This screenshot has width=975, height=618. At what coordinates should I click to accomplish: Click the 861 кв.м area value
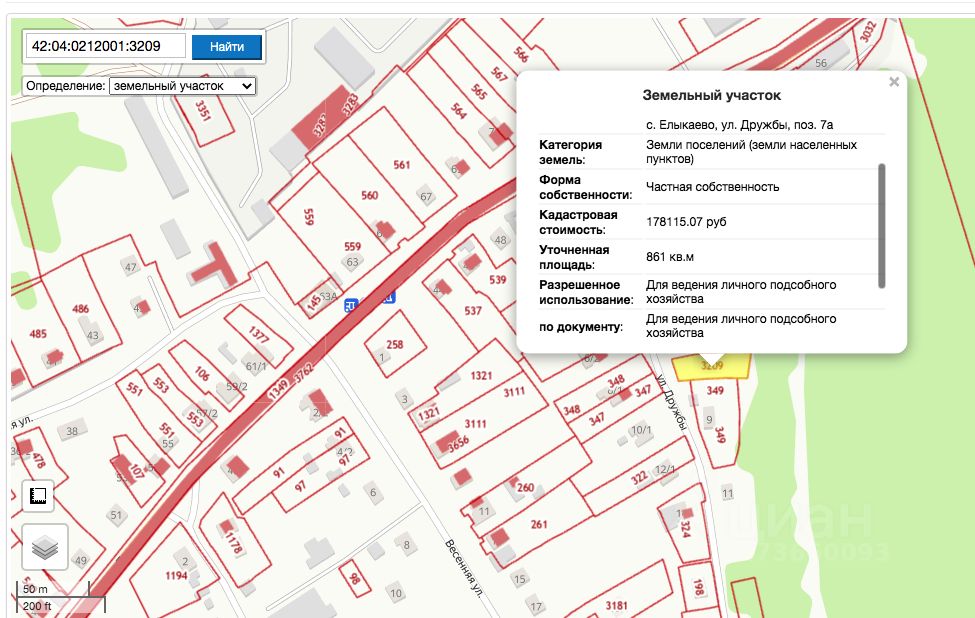[x=670, y=257]
